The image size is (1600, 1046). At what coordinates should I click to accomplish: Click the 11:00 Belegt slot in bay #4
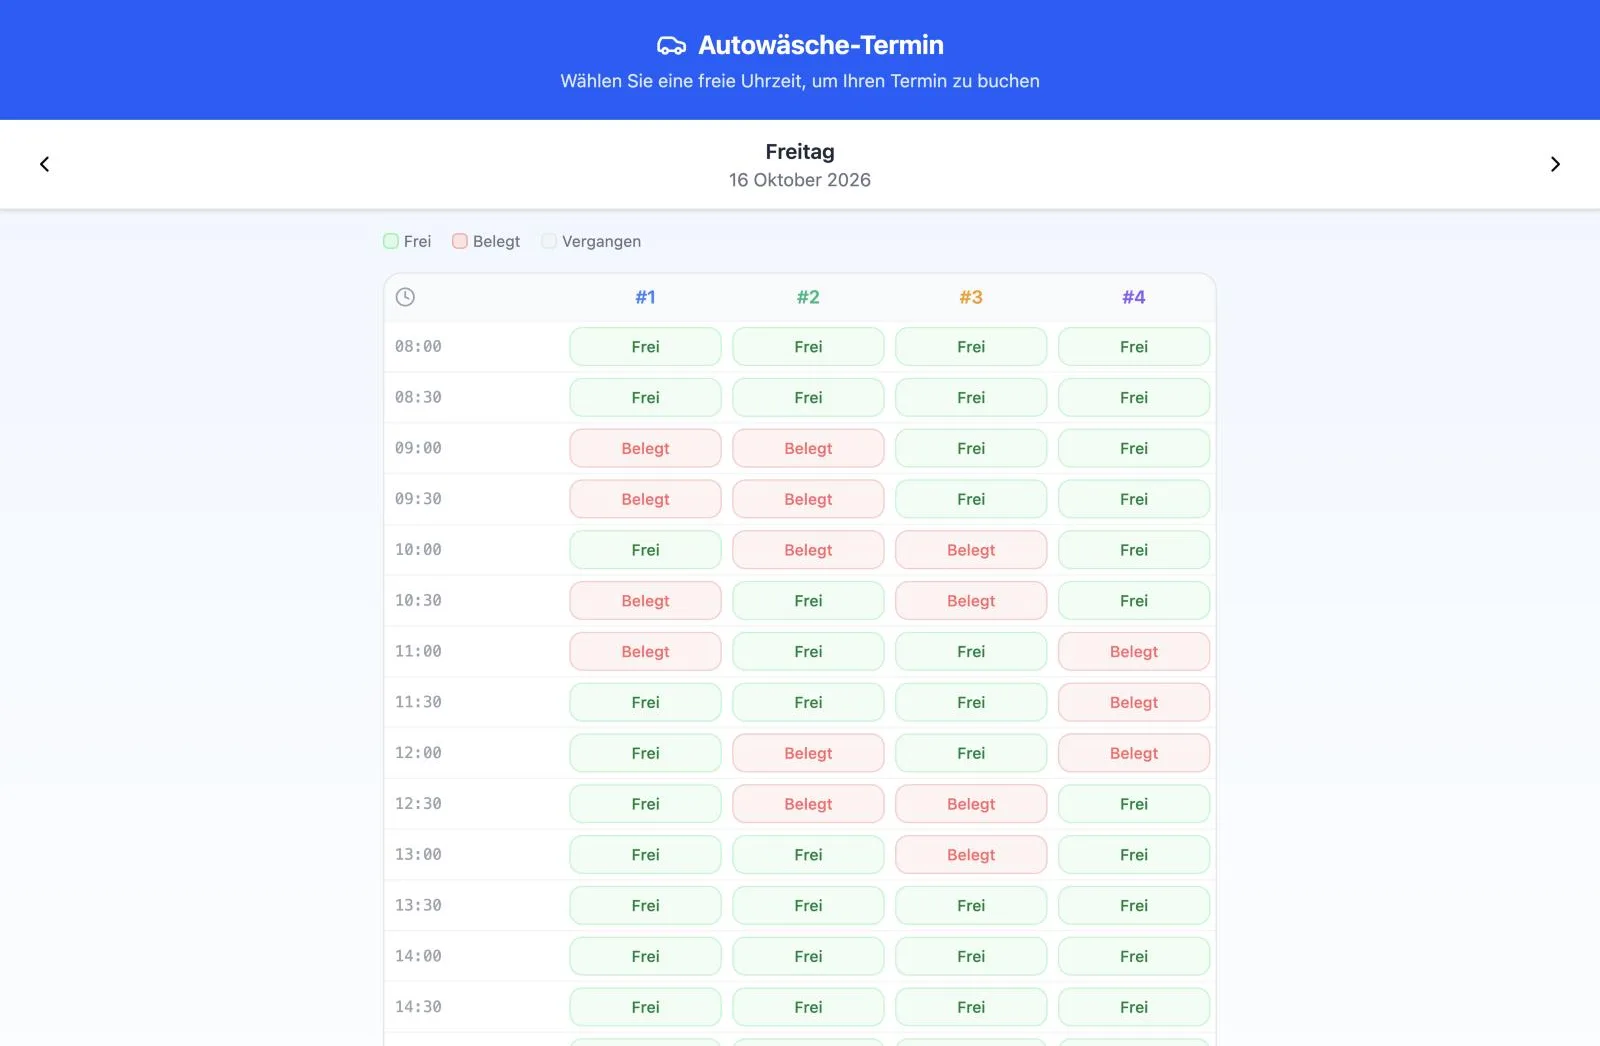pyautogui.click(x=1134, y=652)
